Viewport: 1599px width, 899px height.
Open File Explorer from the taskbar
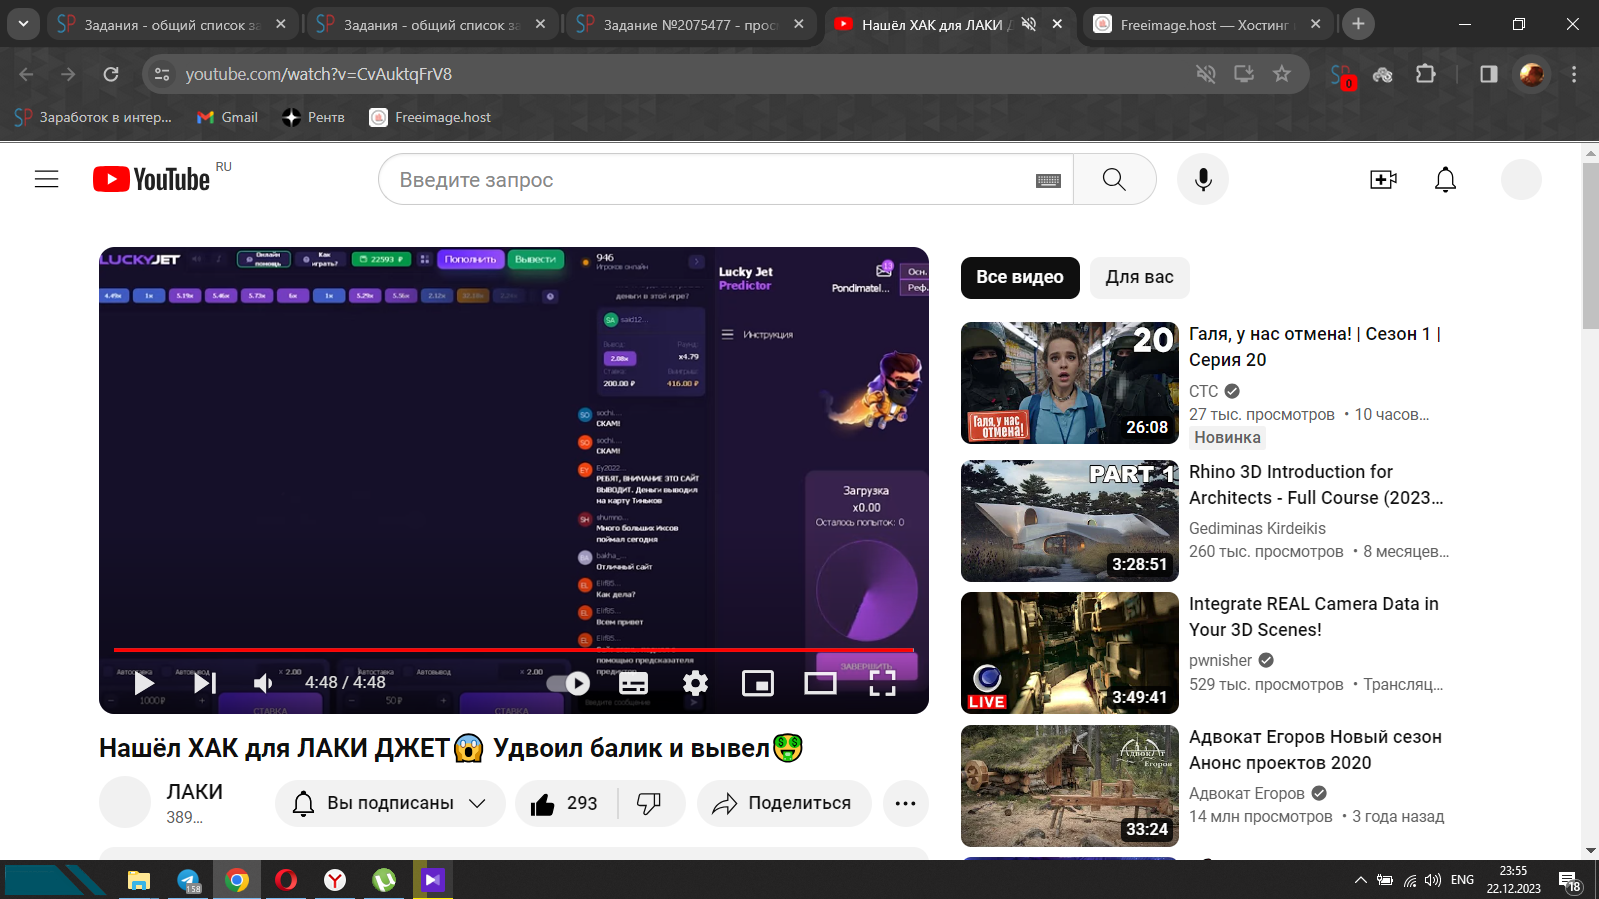tap(138, 880)
